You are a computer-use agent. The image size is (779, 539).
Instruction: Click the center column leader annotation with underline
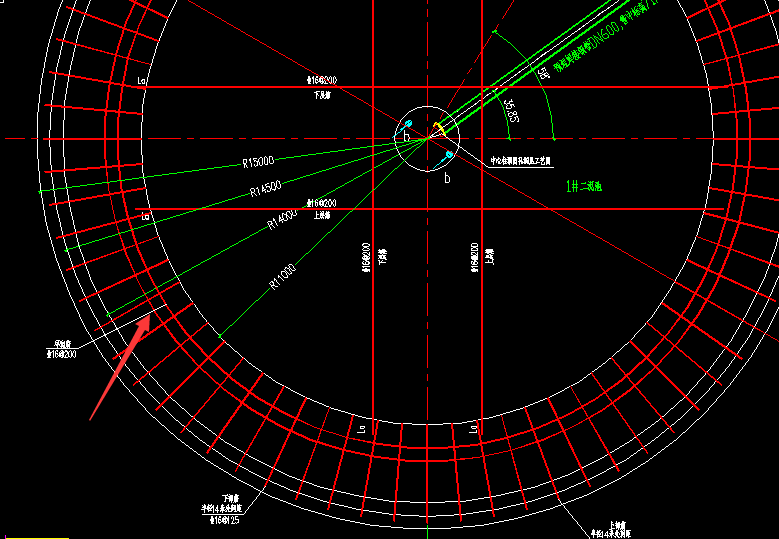pyautogui.click(x=521, y=161)
